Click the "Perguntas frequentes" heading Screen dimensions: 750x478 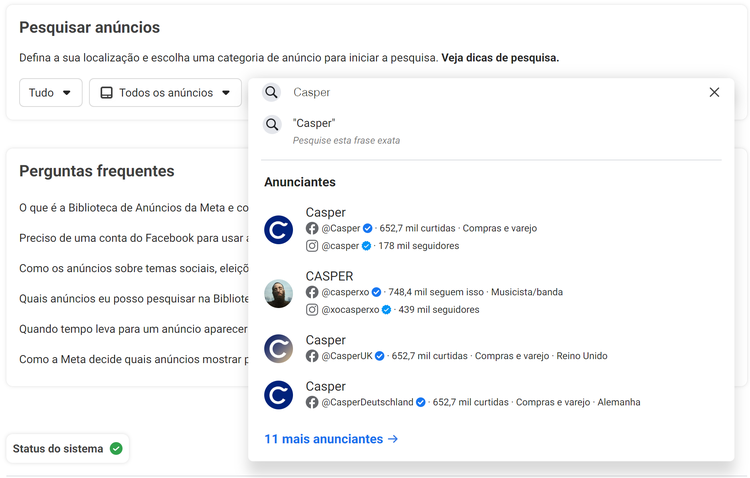click(97, 171)
